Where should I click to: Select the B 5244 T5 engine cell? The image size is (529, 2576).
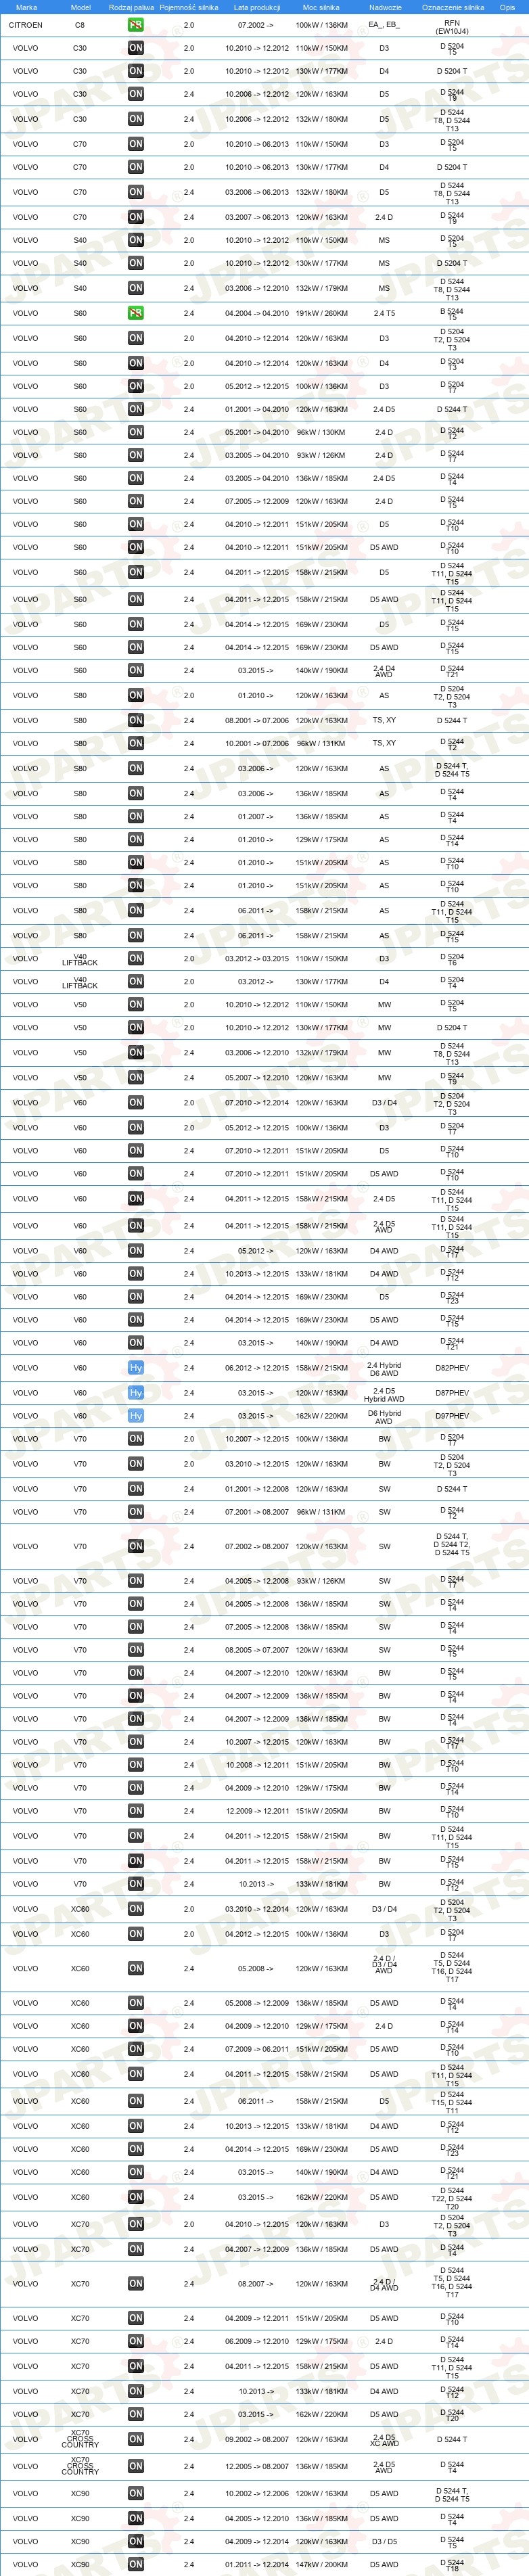coord(452,313)
